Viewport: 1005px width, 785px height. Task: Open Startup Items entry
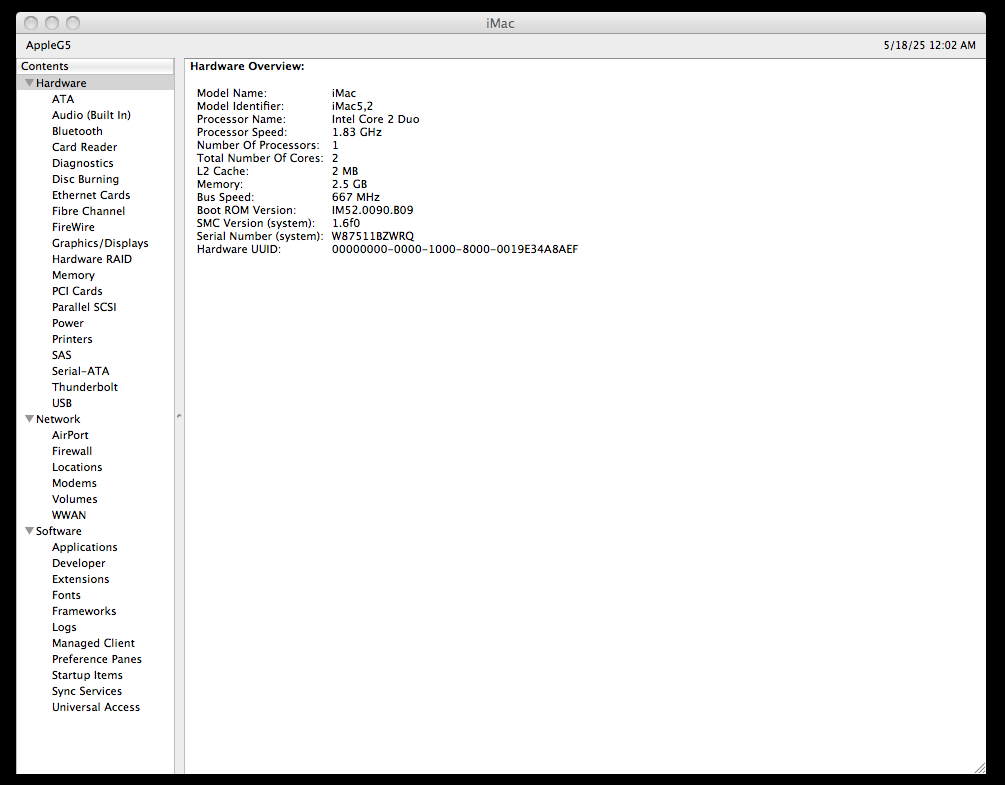(87, 675)
